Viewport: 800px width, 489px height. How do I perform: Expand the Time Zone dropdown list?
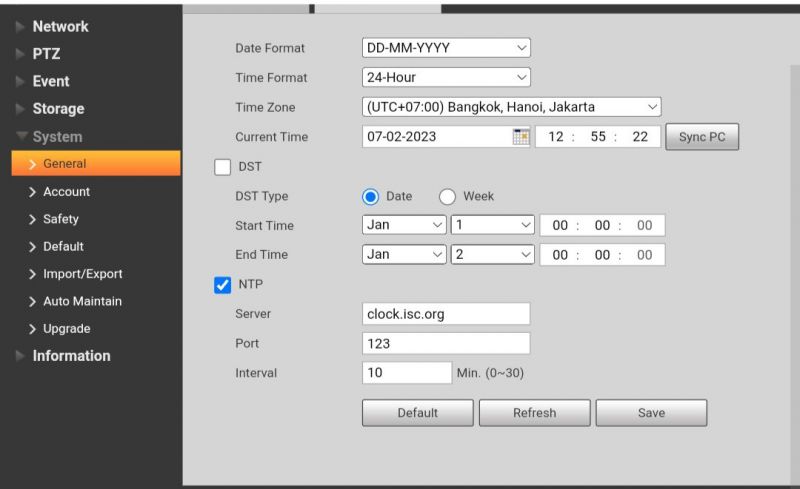(511, 106)
